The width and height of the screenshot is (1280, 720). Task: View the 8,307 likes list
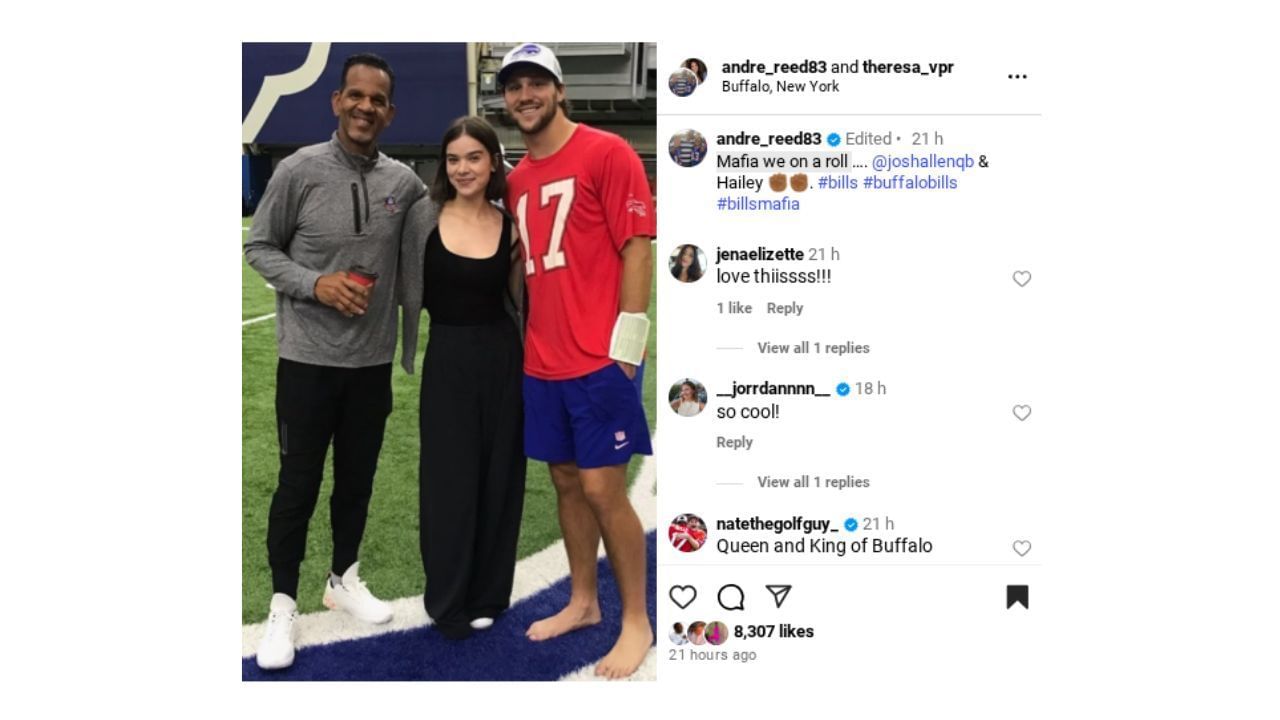773,631
